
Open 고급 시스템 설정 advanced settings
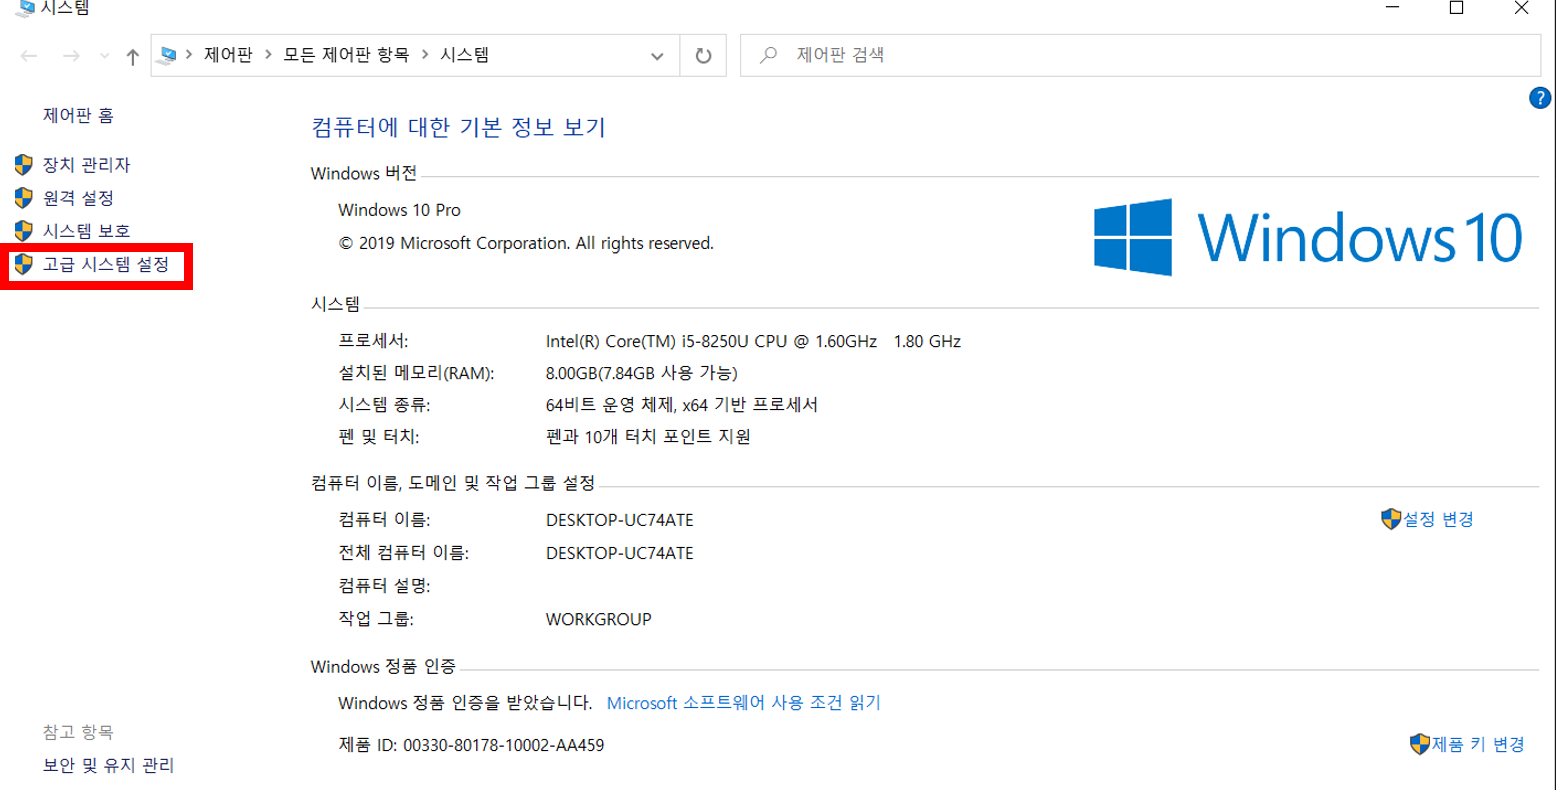[x=106, y=265]
